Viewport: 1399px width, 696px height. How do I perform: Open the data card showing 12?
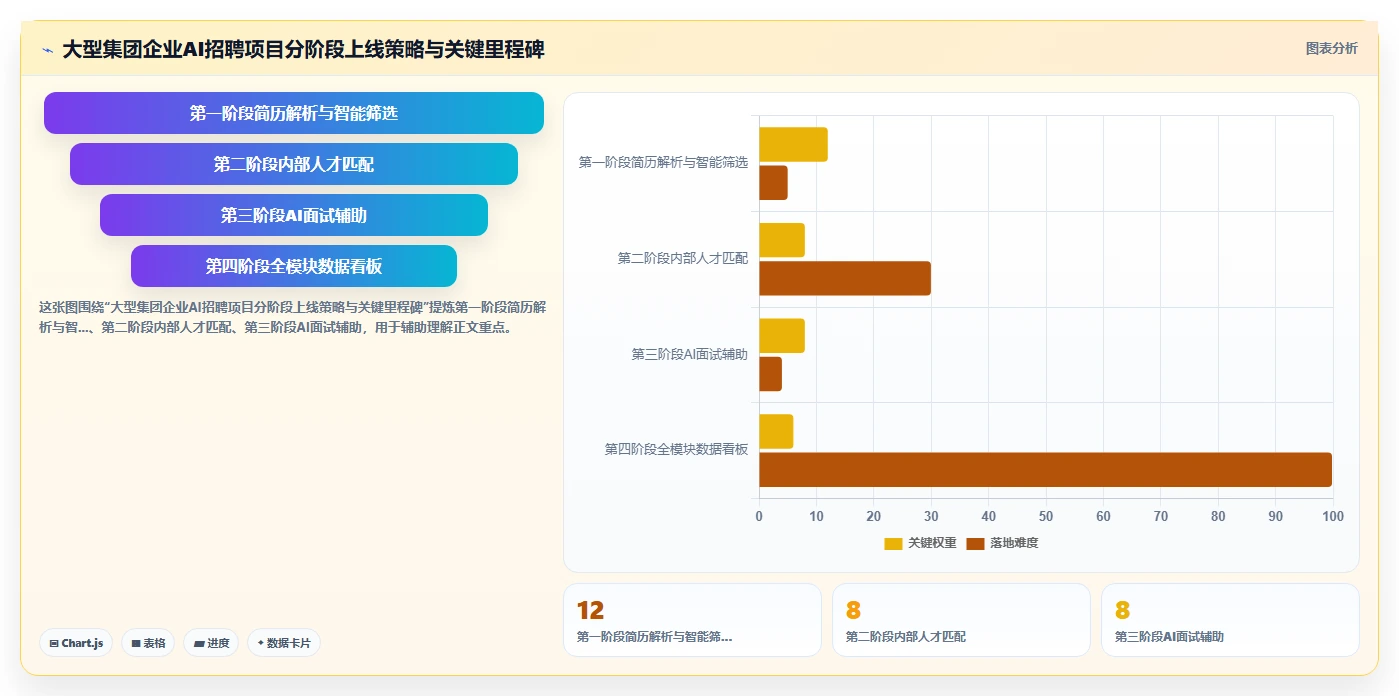pyautogui.click(x=692, y=620)
